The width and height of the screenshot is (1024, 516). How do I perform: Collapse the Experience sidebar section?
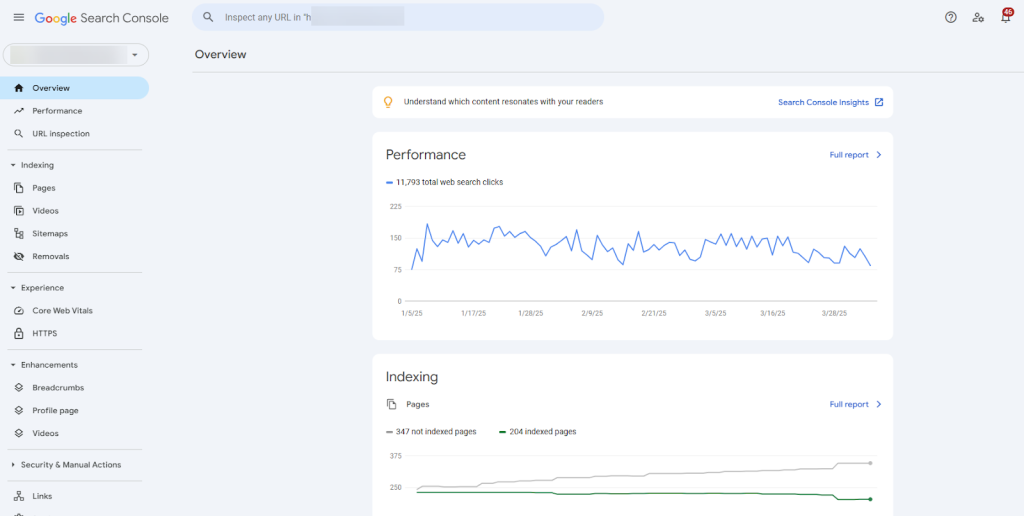click(x=13, y=288)
